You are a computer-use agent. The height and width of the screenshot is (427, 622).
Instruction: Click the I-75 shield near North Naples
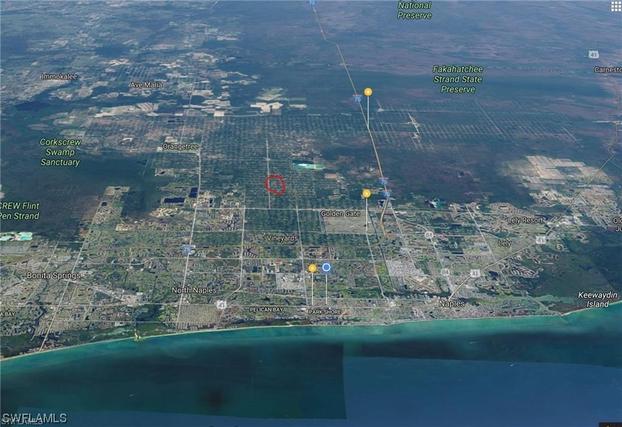point(187,249)
